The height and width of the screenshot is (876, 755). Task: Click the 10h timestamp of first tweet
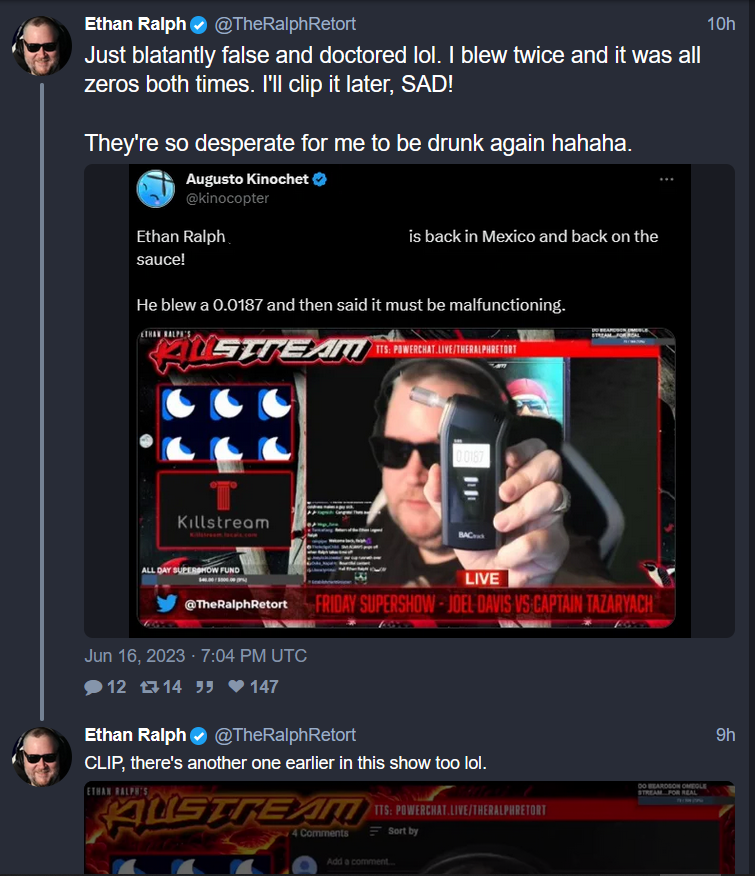pos(721,24)
